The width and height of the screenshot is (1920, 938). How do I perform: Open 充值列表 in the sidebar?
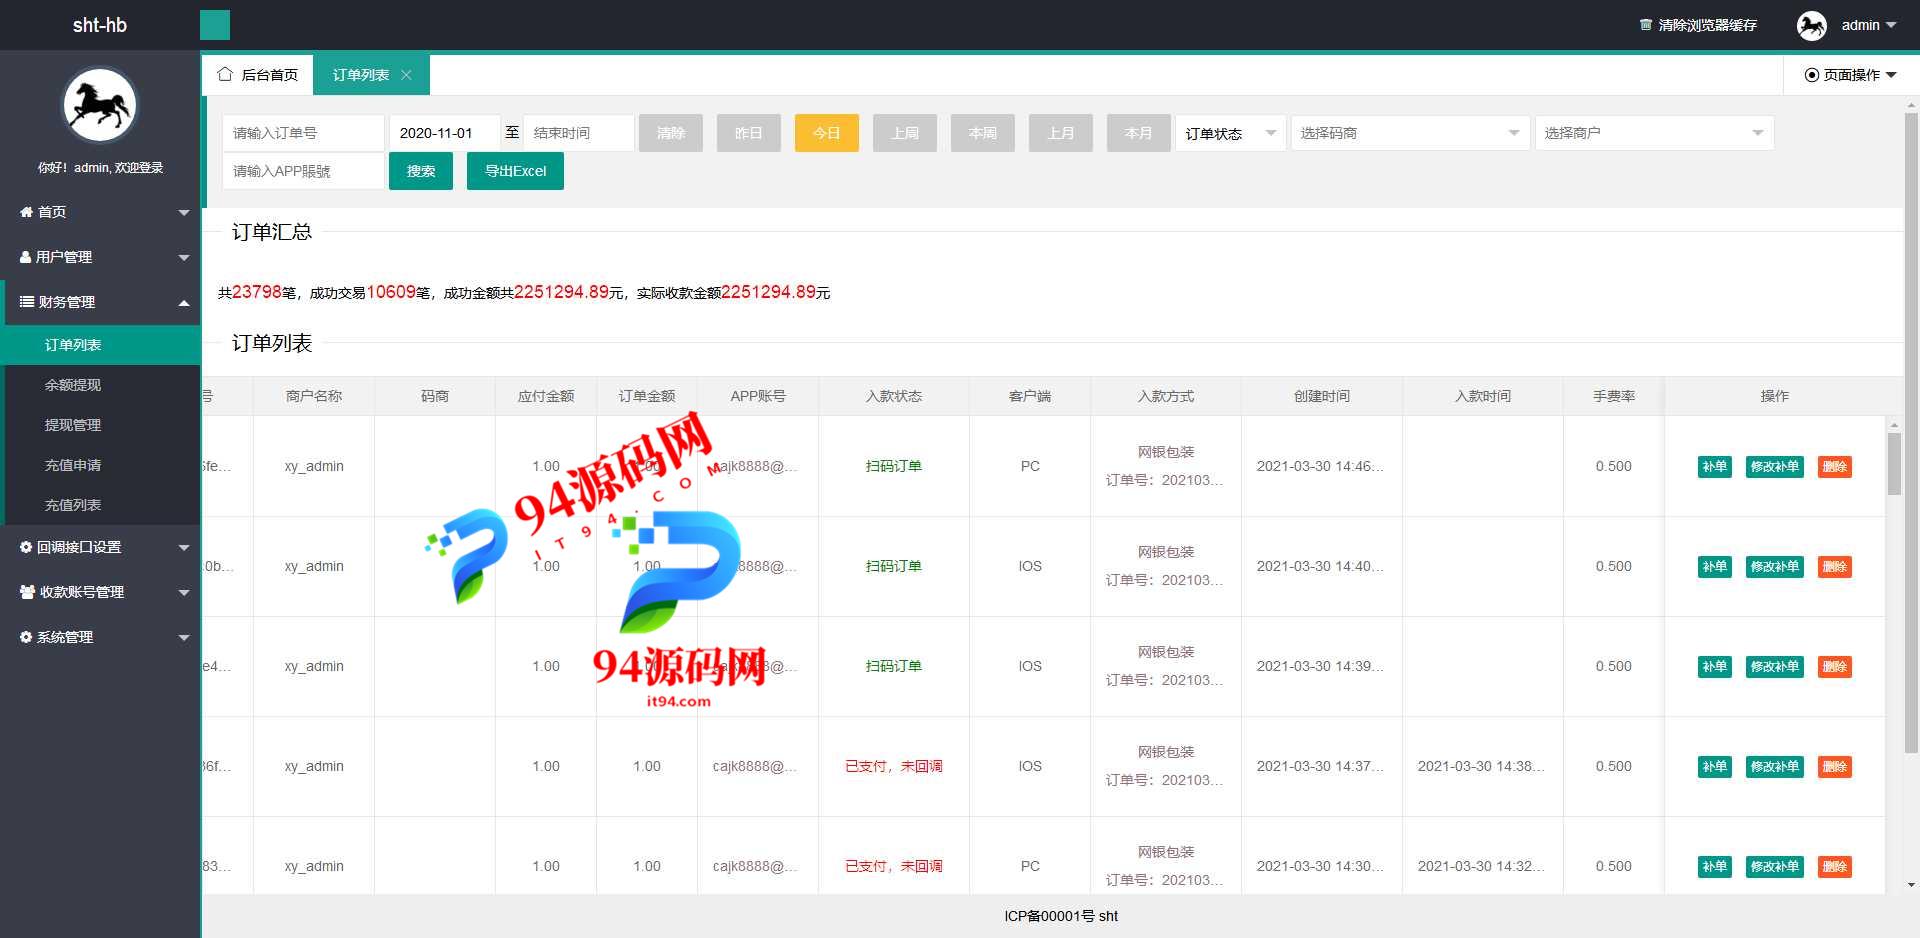tap(100, 505)
